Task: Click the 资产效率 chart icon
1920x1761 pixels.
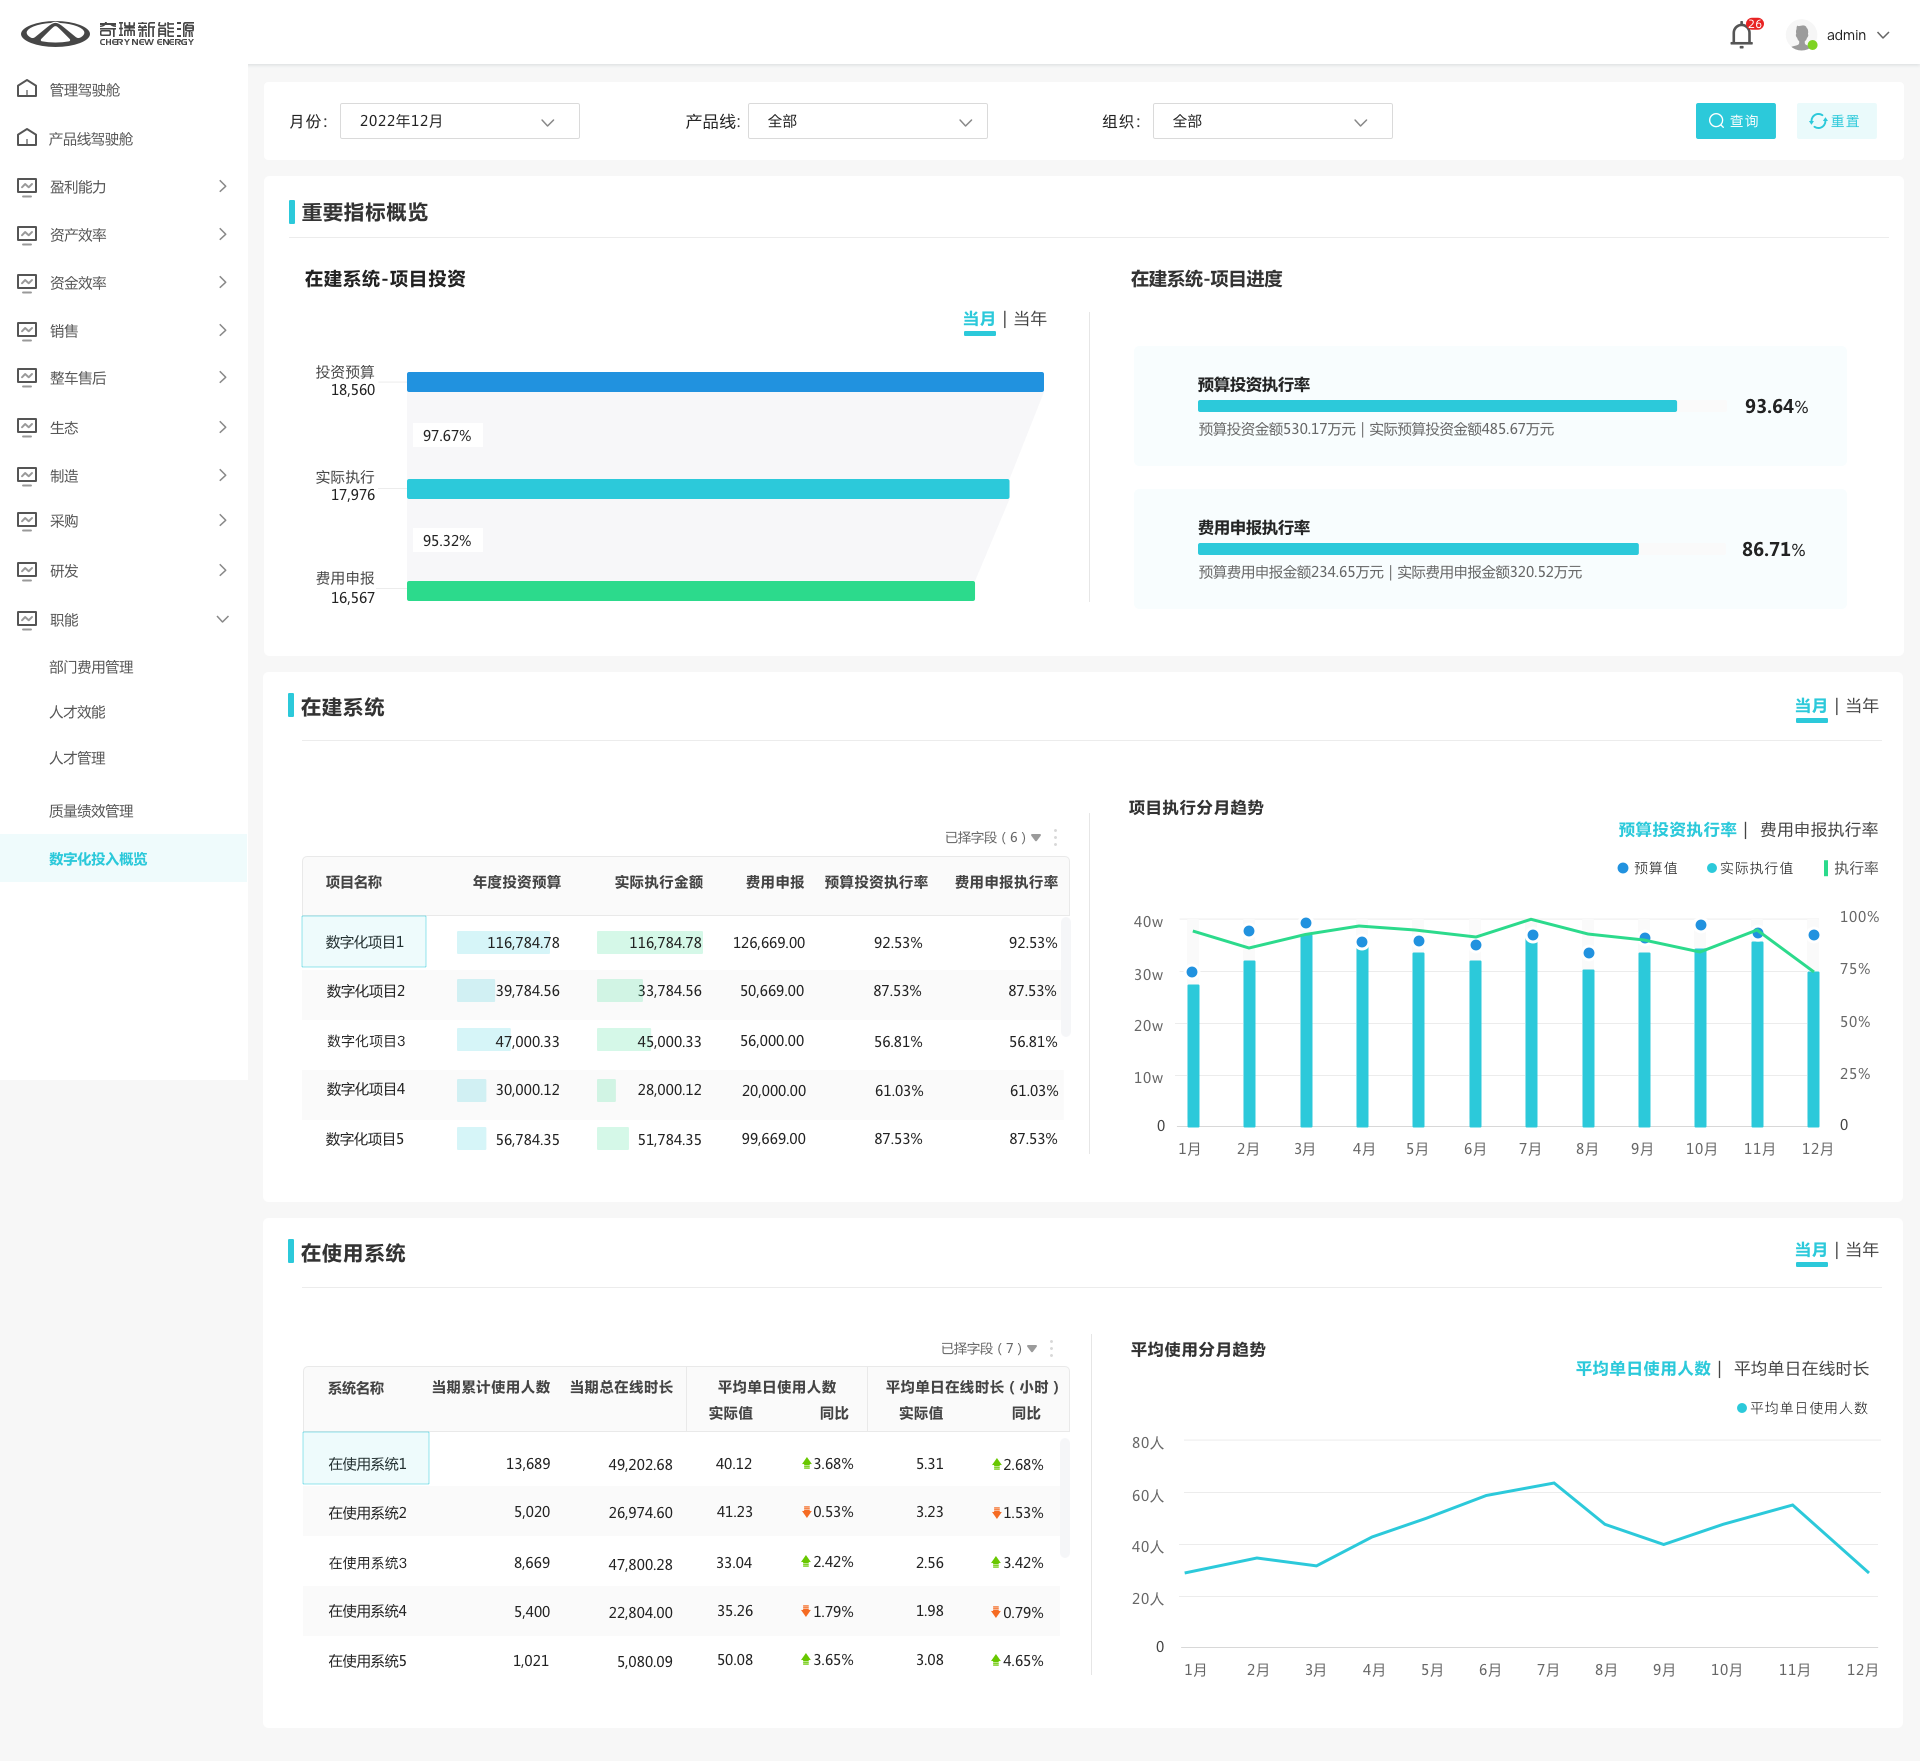Action: pos(27,234)
